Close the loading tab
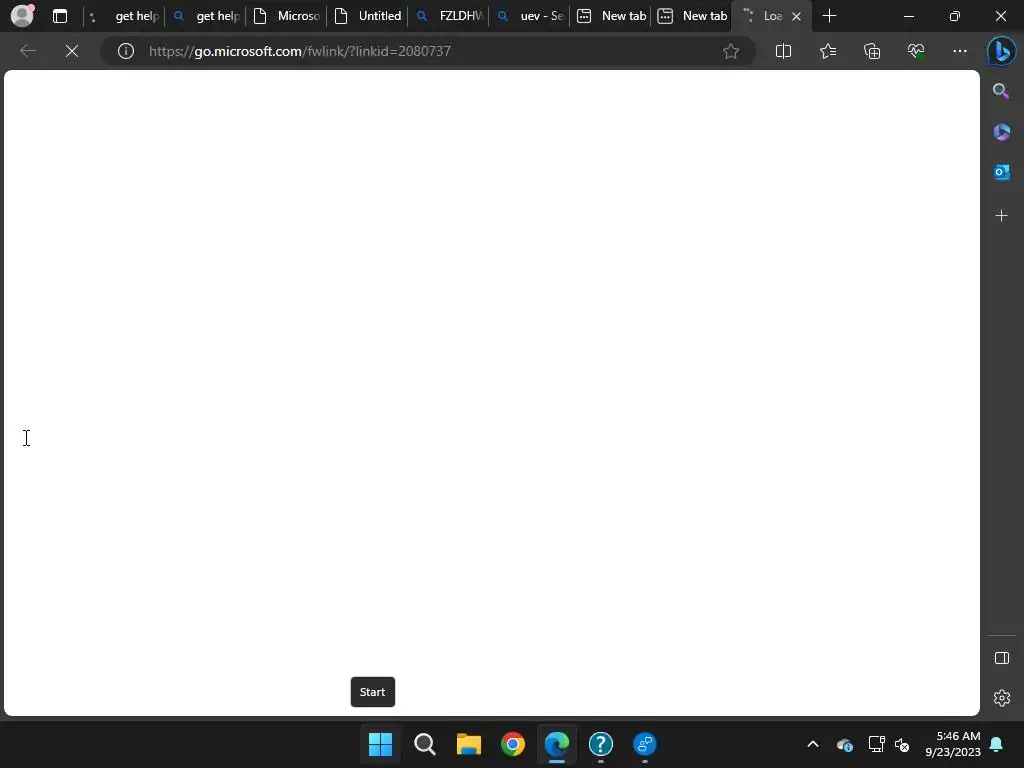This screenshot has width=1024, height=768. (x=796, y=16)
